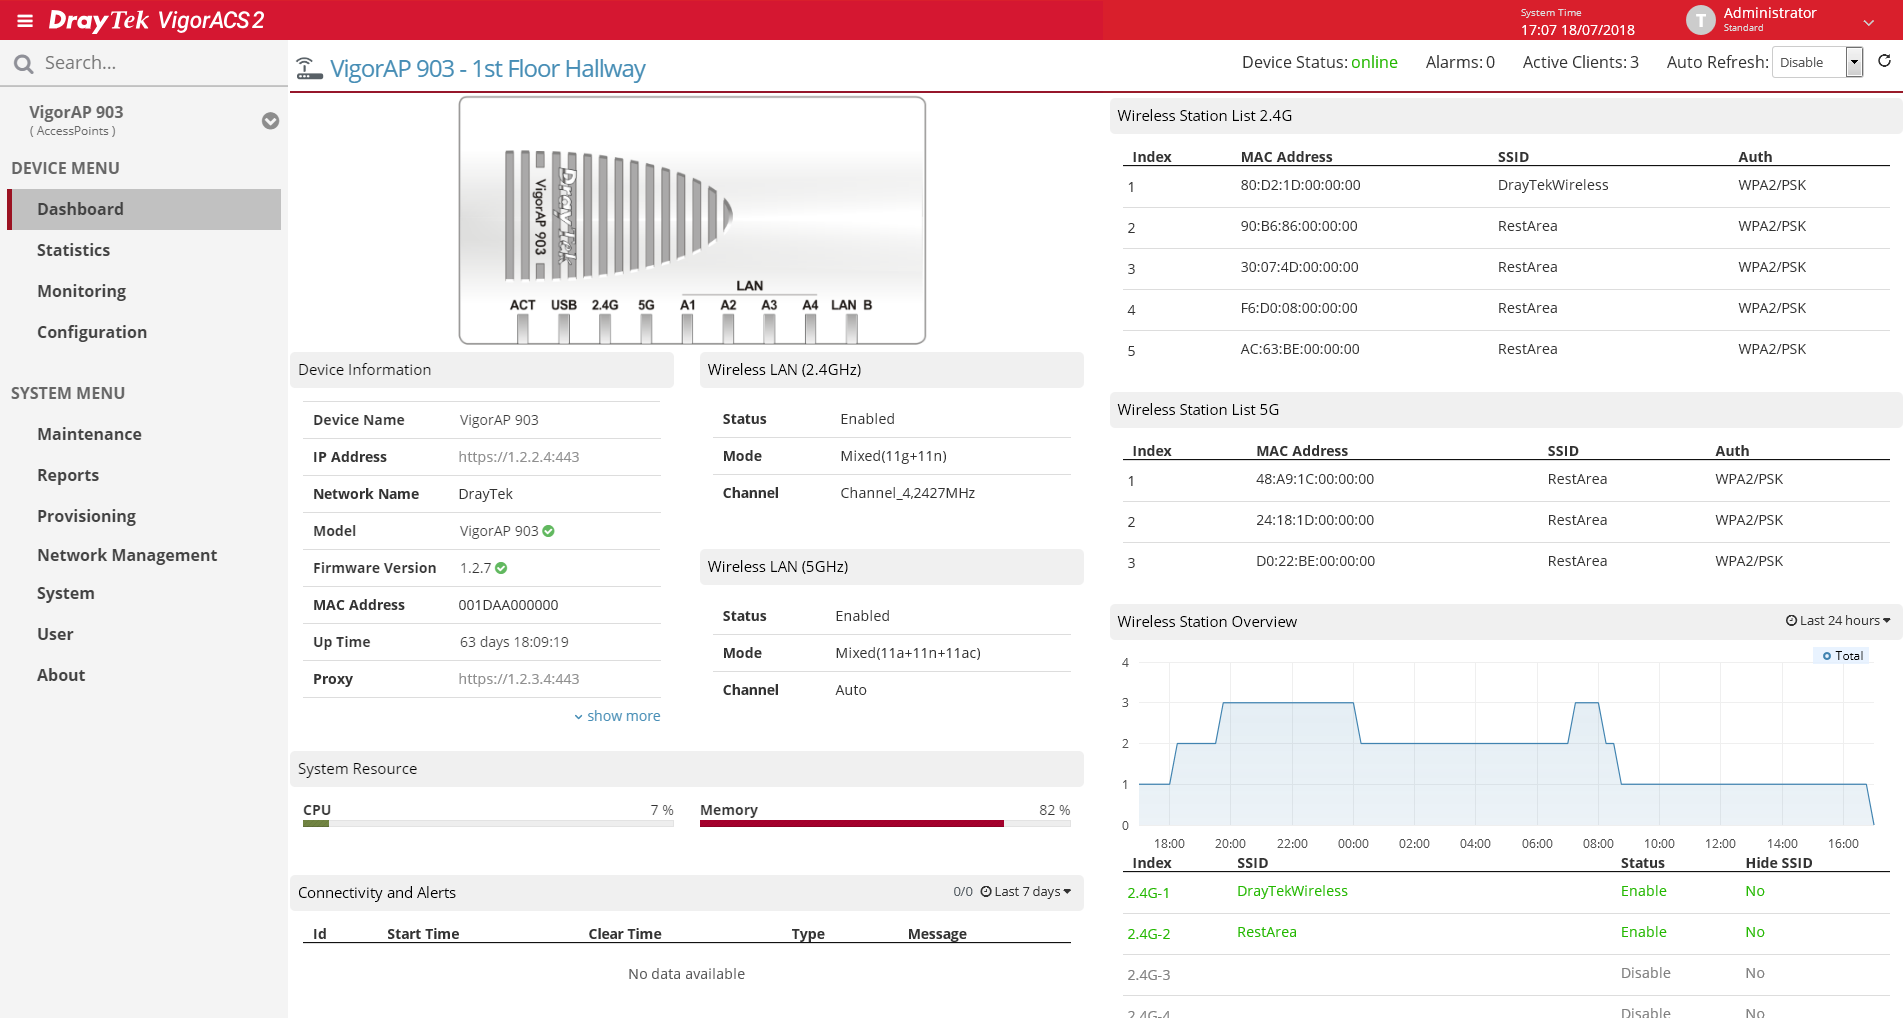Click the DrayTek VigorACS 2 logo
Image resolution: width=1903 pixels, height=1018 pixels.
tap(157, 20)
